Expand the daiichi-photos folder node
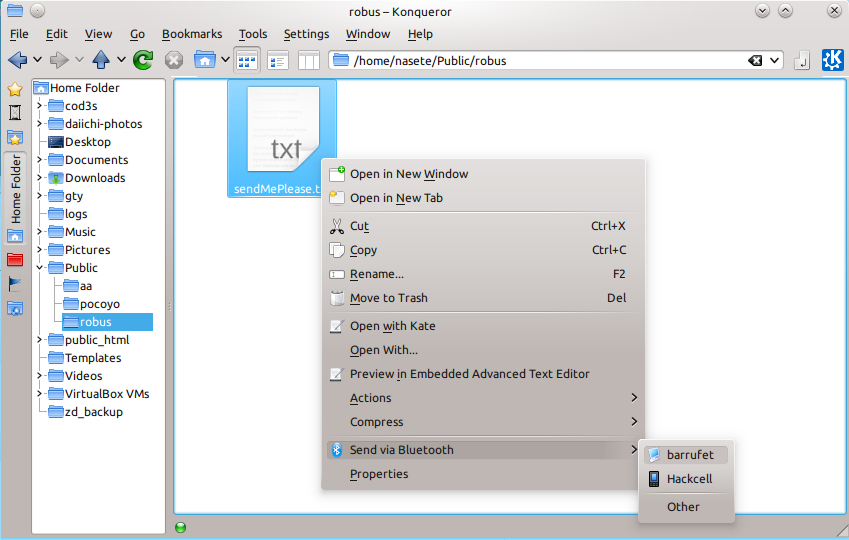This screenshot has width=849, height=540. click(39, 123)
